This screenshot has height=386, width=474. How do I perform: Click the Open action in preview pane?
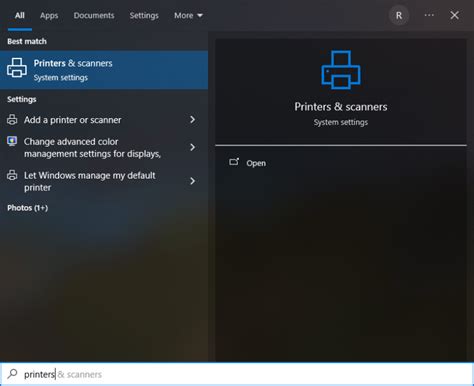[256, 163]
